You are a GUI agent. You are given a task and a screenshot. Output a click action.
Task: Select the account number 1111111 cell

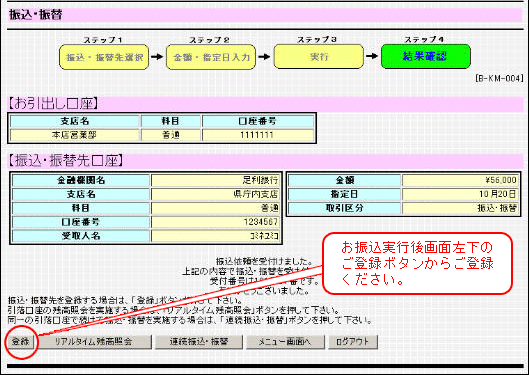click(258, 135)
